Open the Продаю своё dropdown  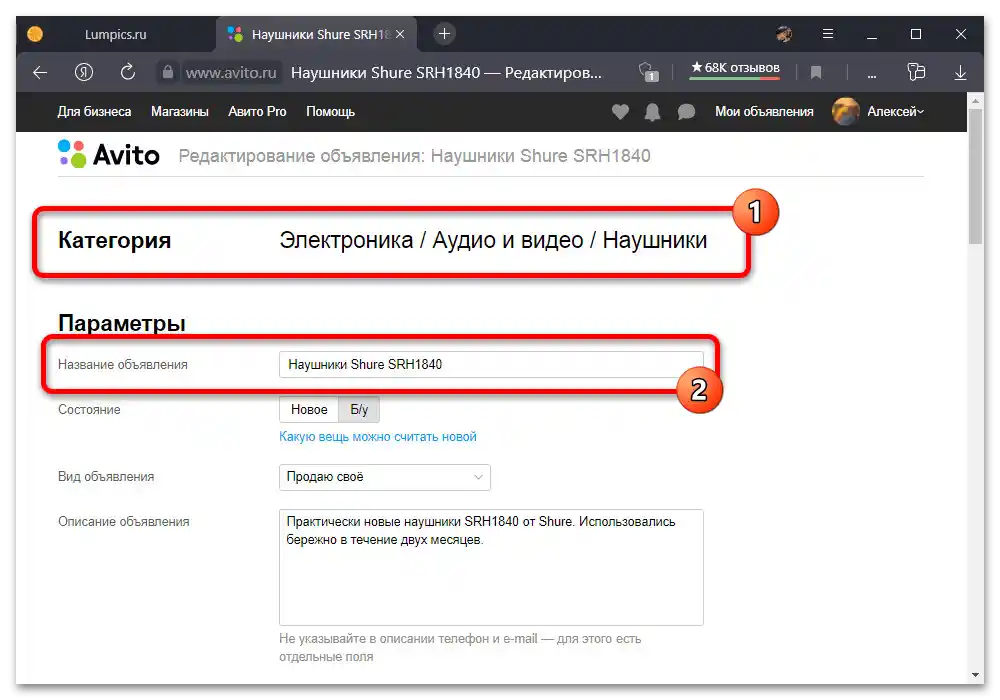(385, 477)
